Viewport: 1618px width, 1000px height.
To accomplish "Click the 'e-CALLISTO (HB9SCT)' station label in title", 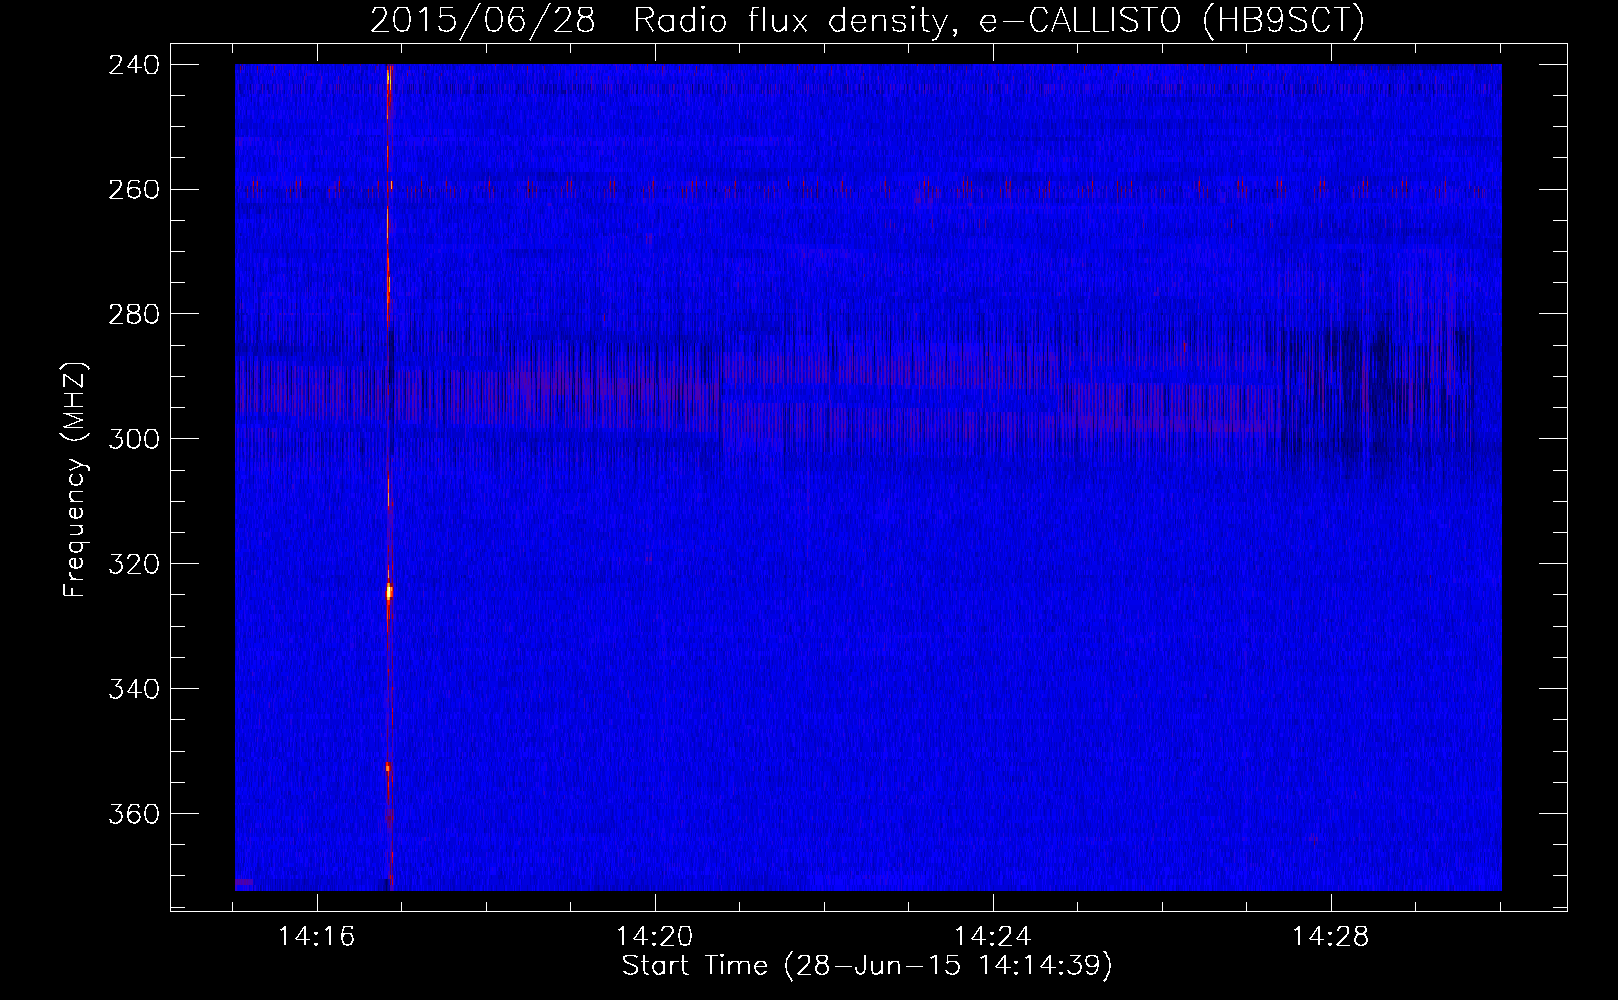I will coord(1171,21).
